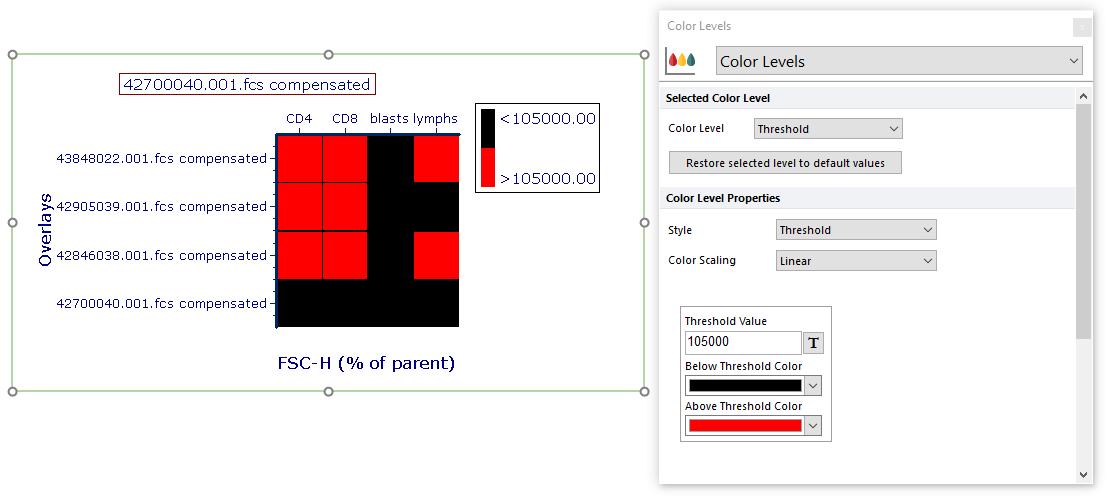This screenshot has height=498, width=1109.
Task: Click the Threshold Value input field
Action: [743, 342]
